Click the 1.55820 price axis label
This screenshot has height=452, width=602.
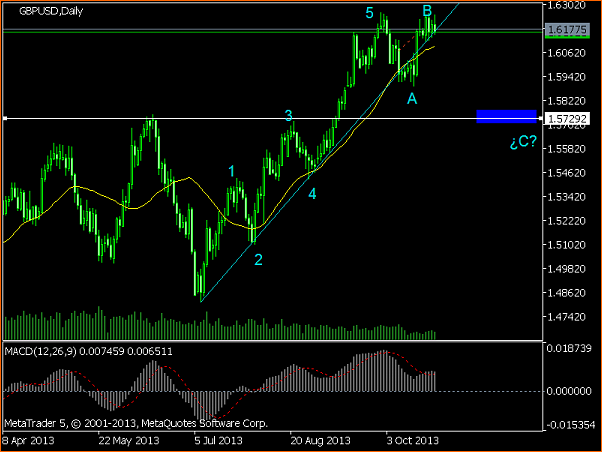point(566,149)
